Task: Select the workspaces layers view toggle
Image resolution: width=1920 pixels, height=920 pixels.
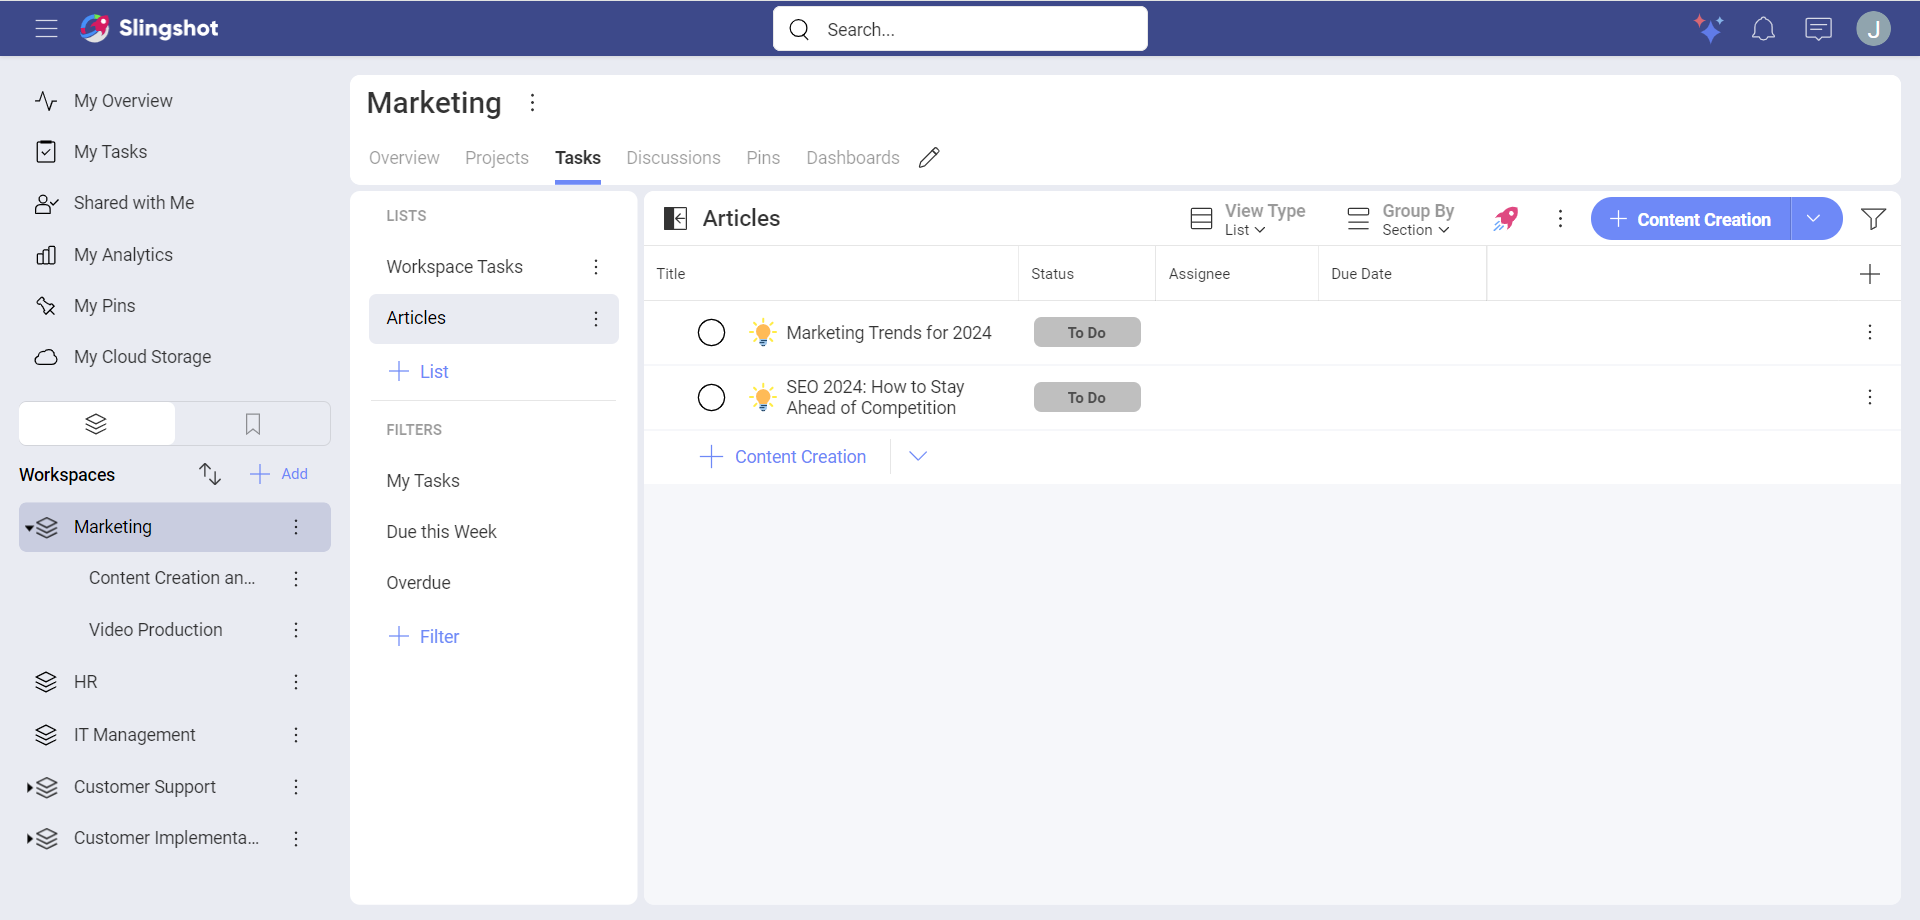Action: point(96,424)
